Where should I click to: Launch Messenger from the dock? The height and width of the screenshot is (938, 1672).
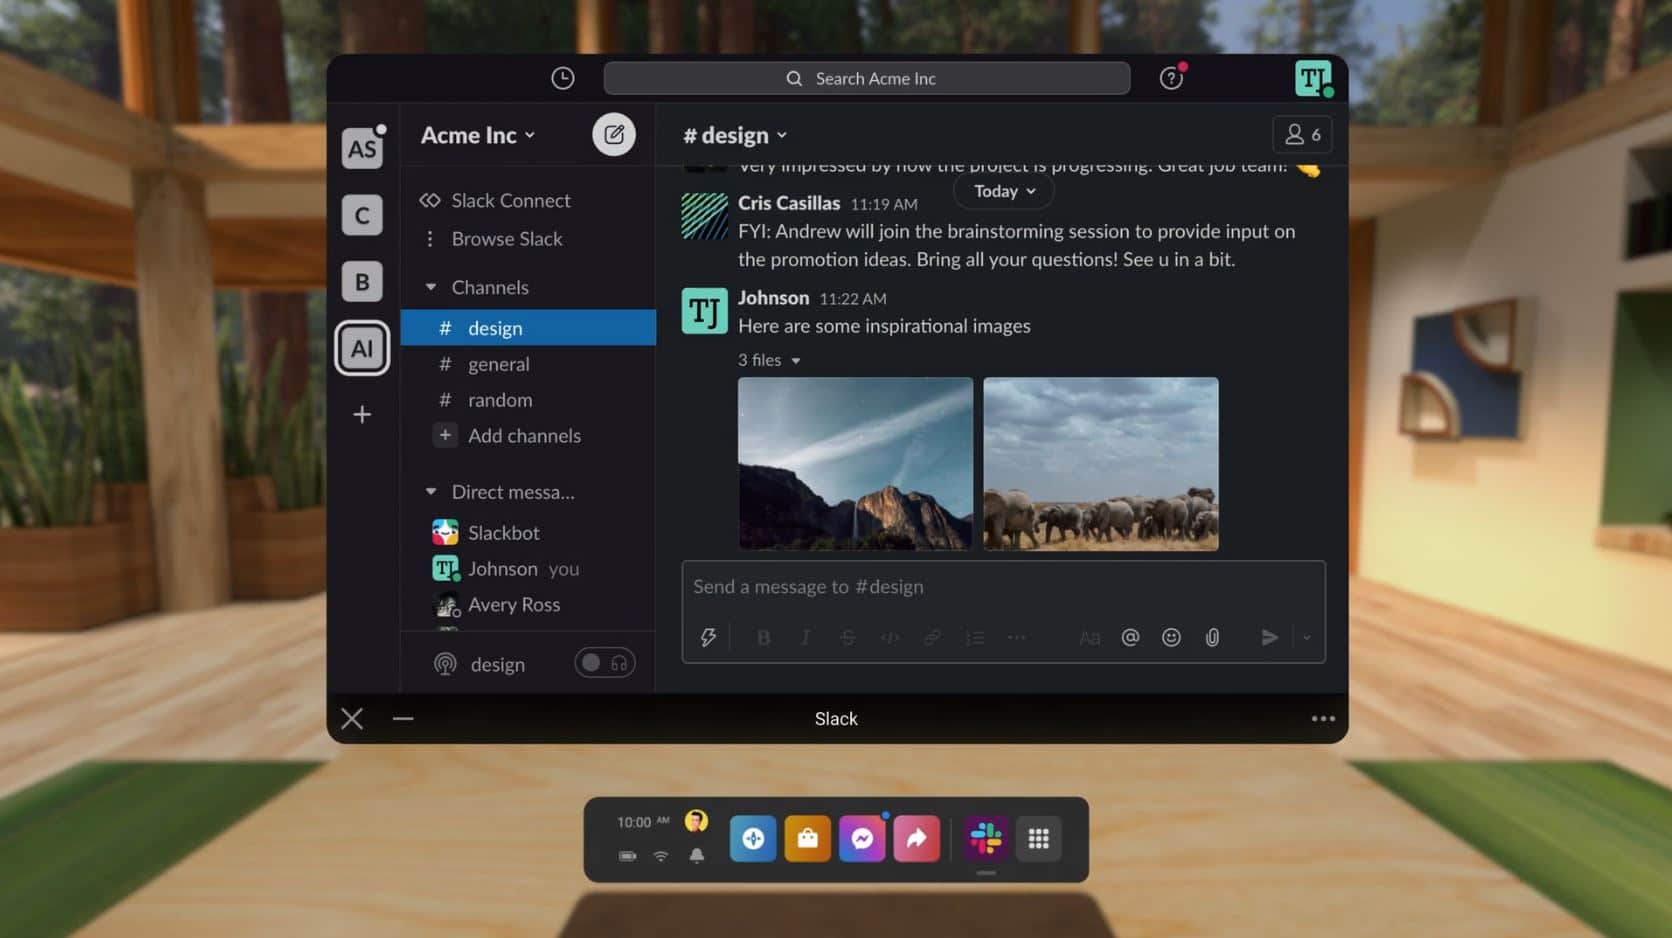coord(862,839)
